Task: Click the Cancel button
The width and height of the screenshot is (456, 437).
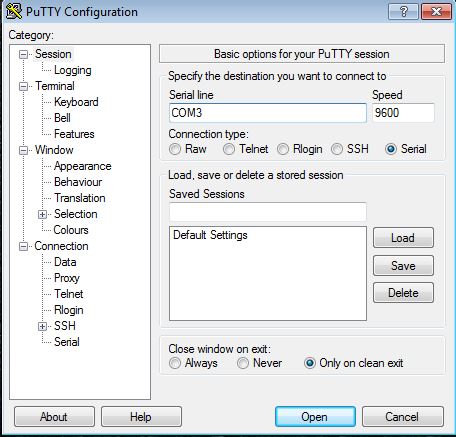Action: (x=403, y=417)
